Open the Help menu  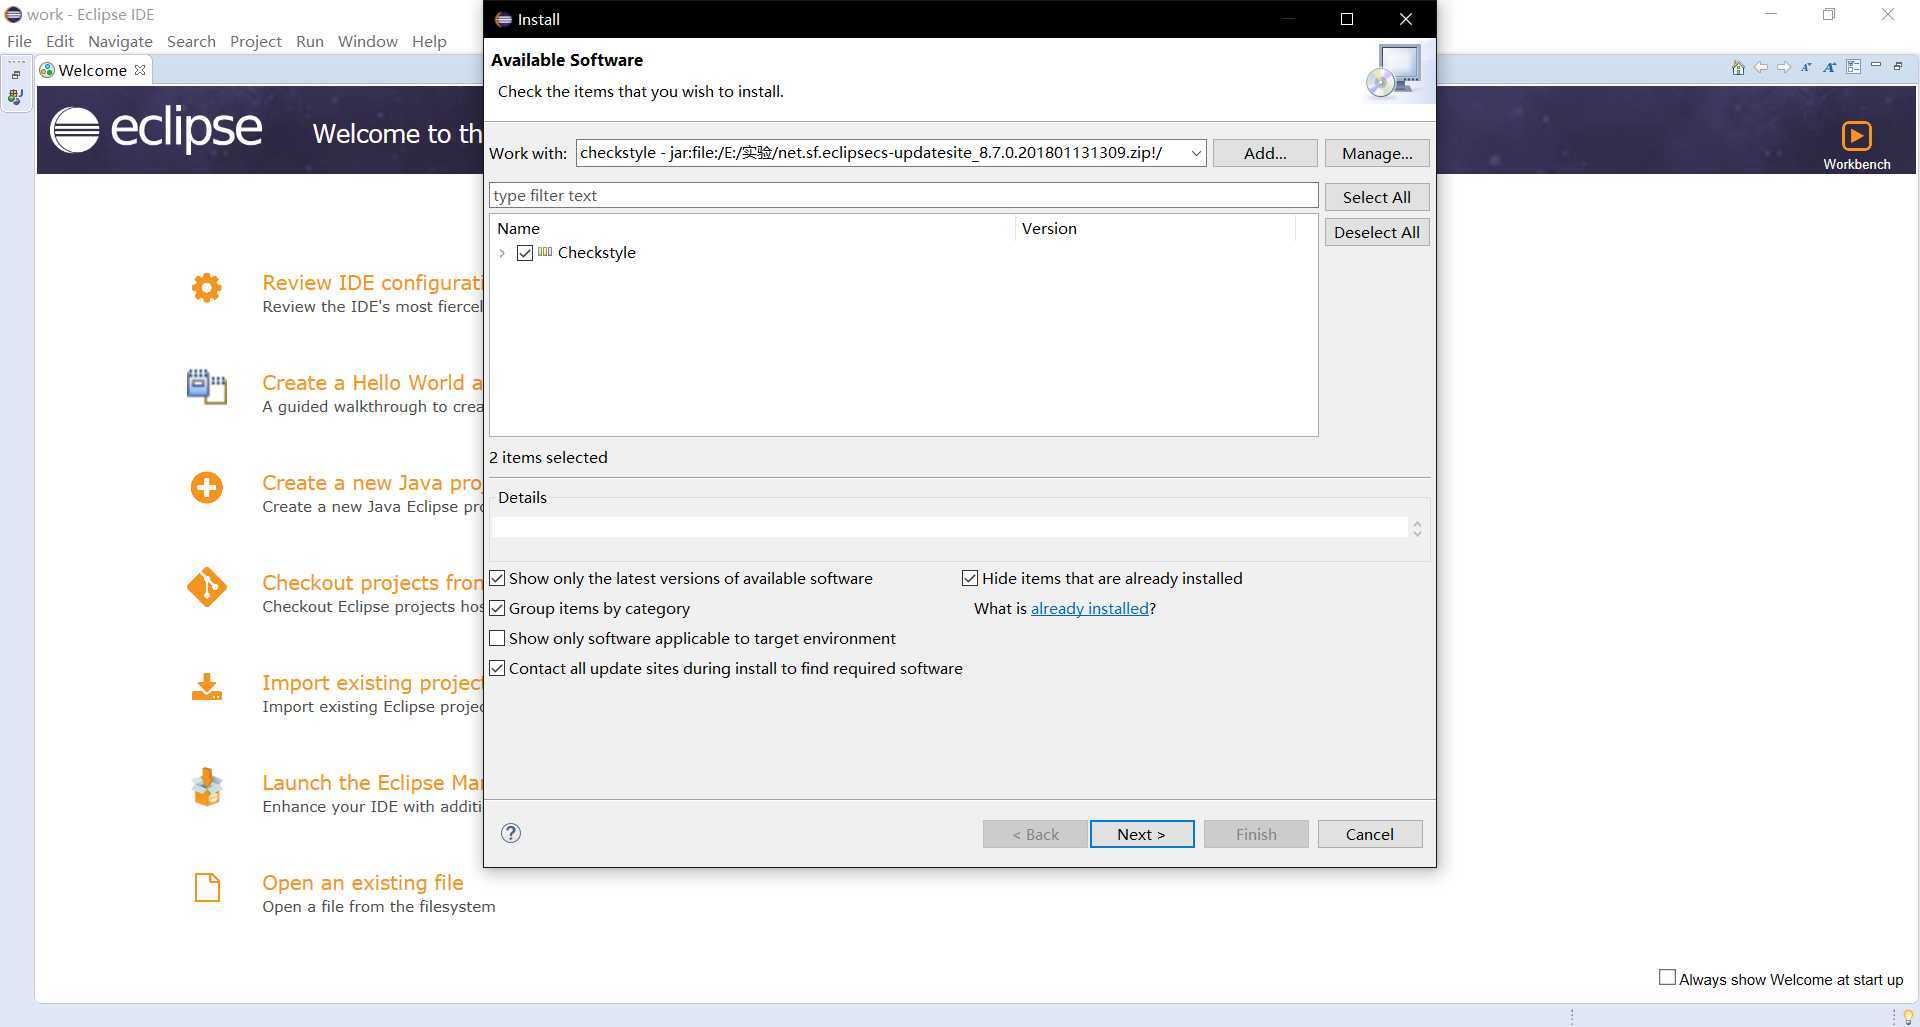coord(429,41)
